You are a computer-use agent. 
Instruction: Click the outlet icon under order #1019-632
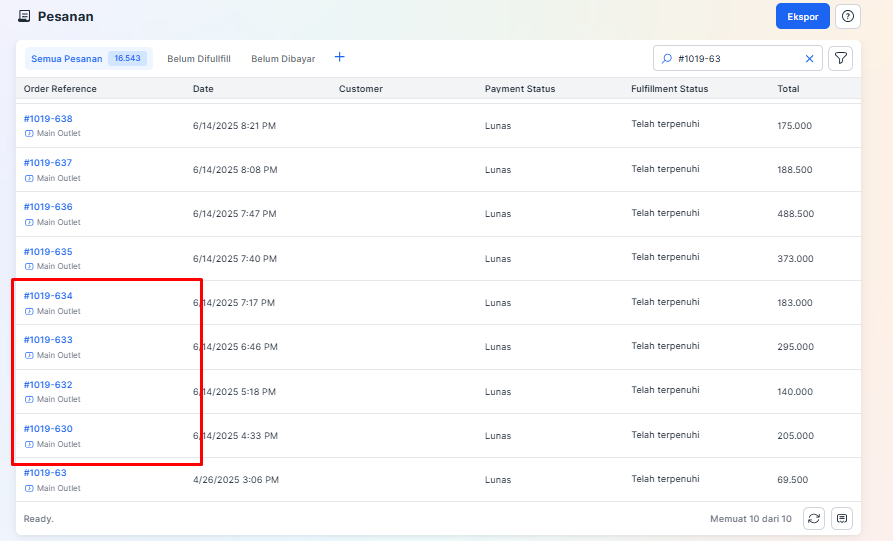(x=29, y=400)
